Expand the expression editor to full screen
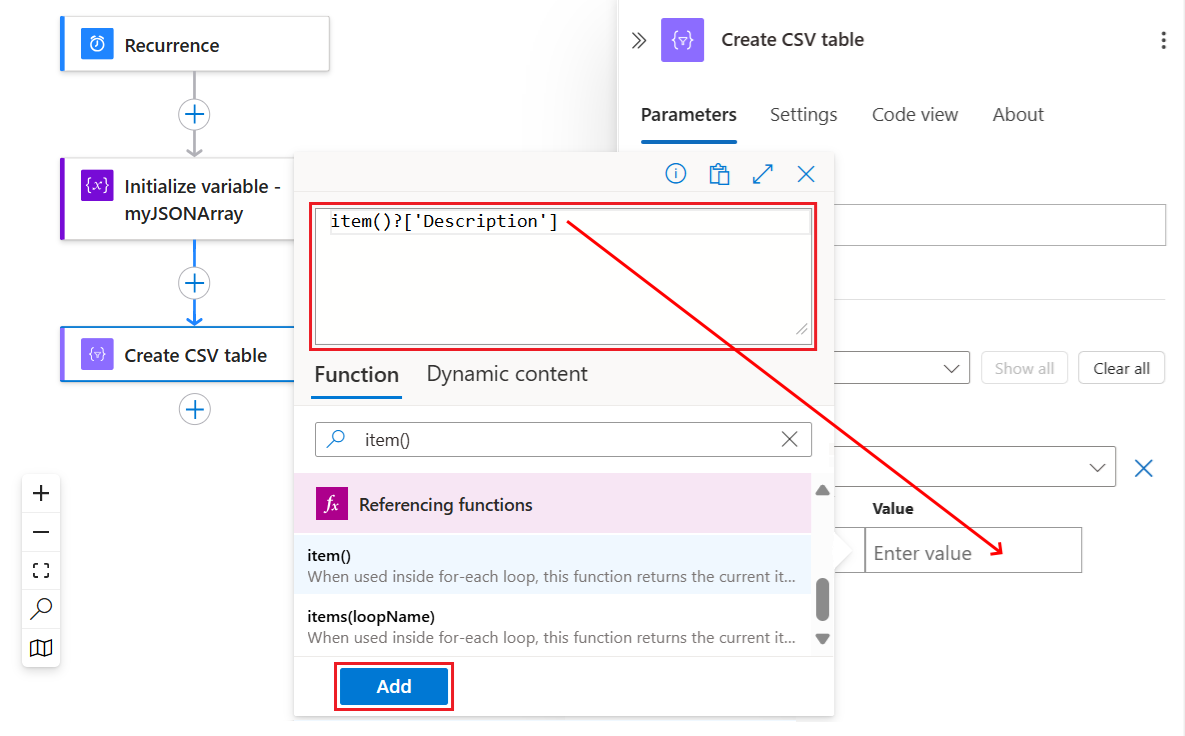Image resolution: width=1185 pixels, height=736 pixels. click(763, 174)
